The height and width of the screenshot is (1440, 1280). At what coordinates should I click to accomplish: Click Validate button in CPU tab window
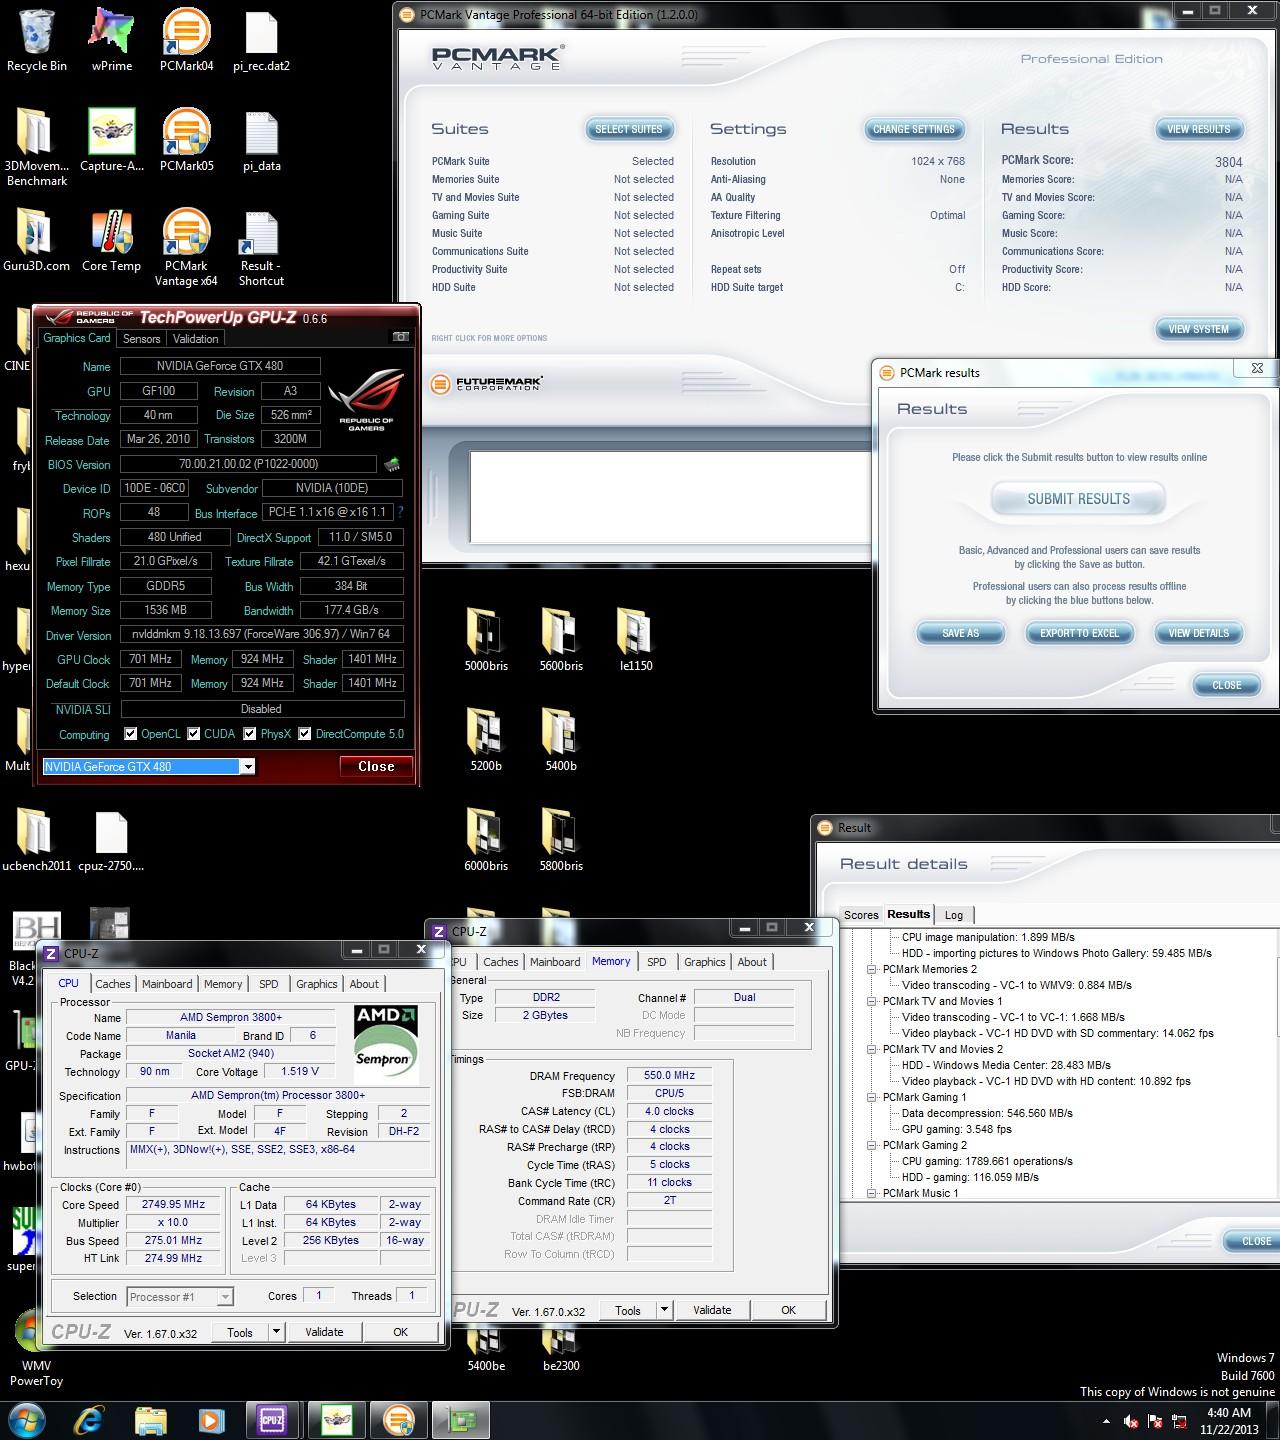pos(324,1332)
